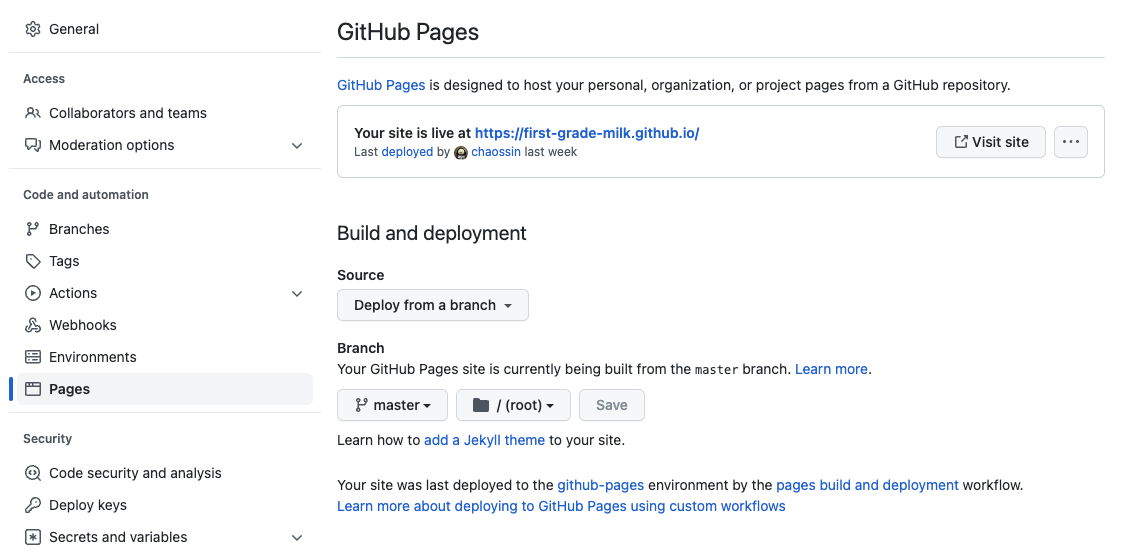Open Tags settings
Viewport: 1121px width, 554px height.
[165, 262]
